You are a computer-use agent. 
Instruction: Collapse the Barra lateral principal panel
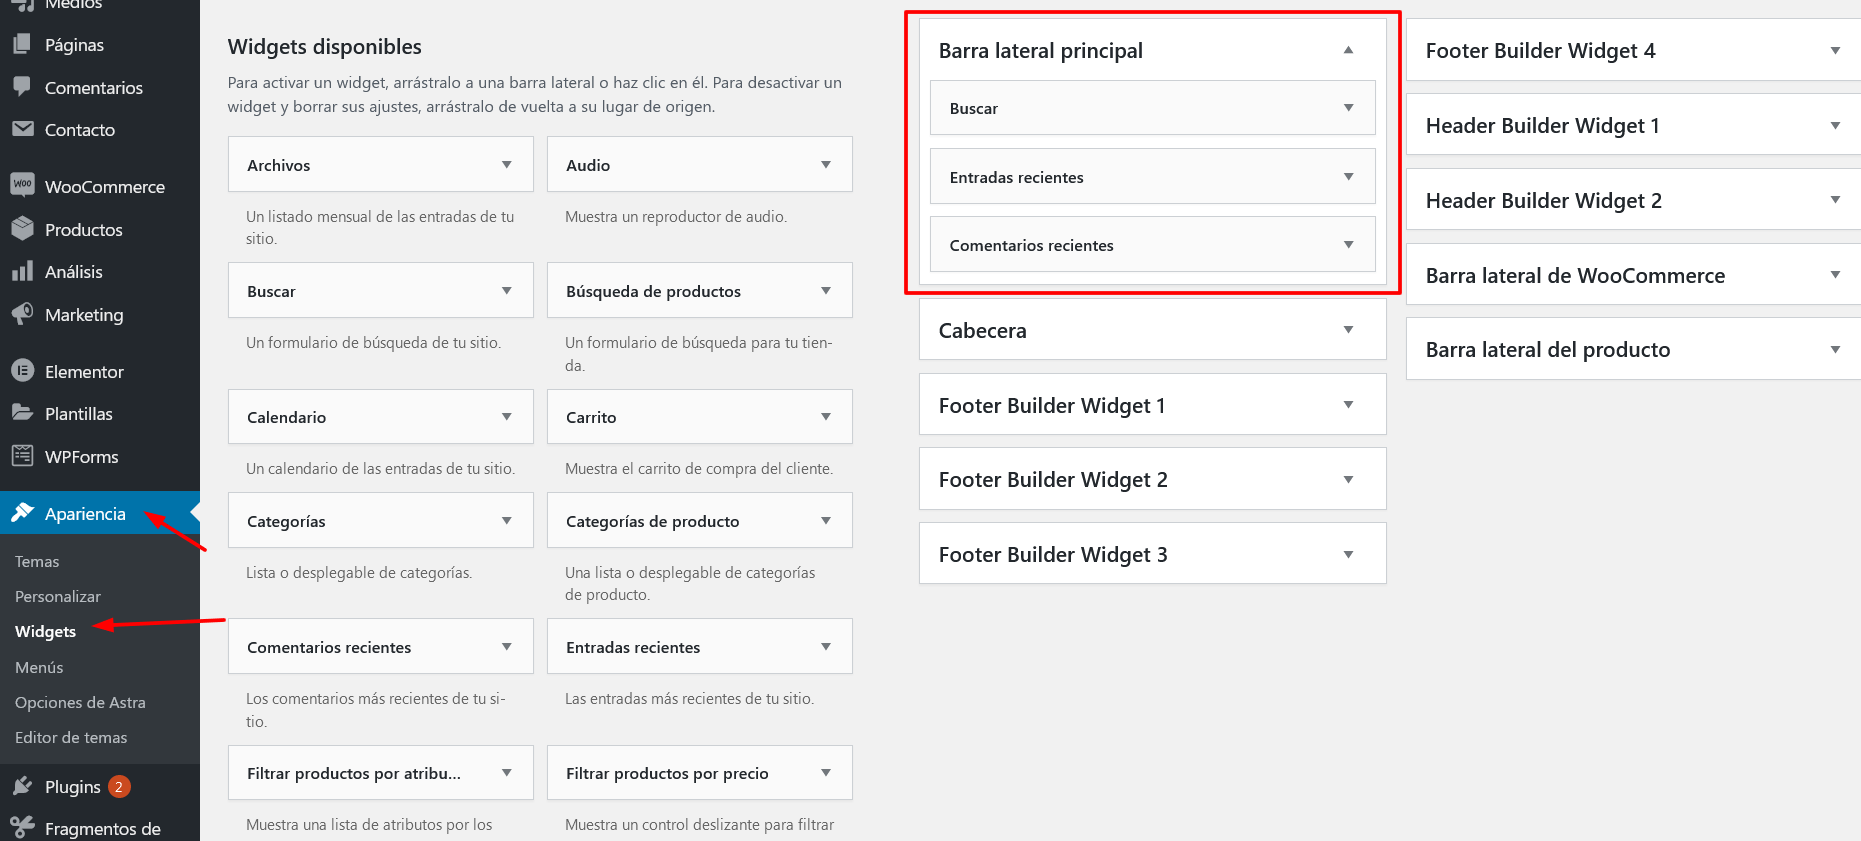[x=1348, y=50]
